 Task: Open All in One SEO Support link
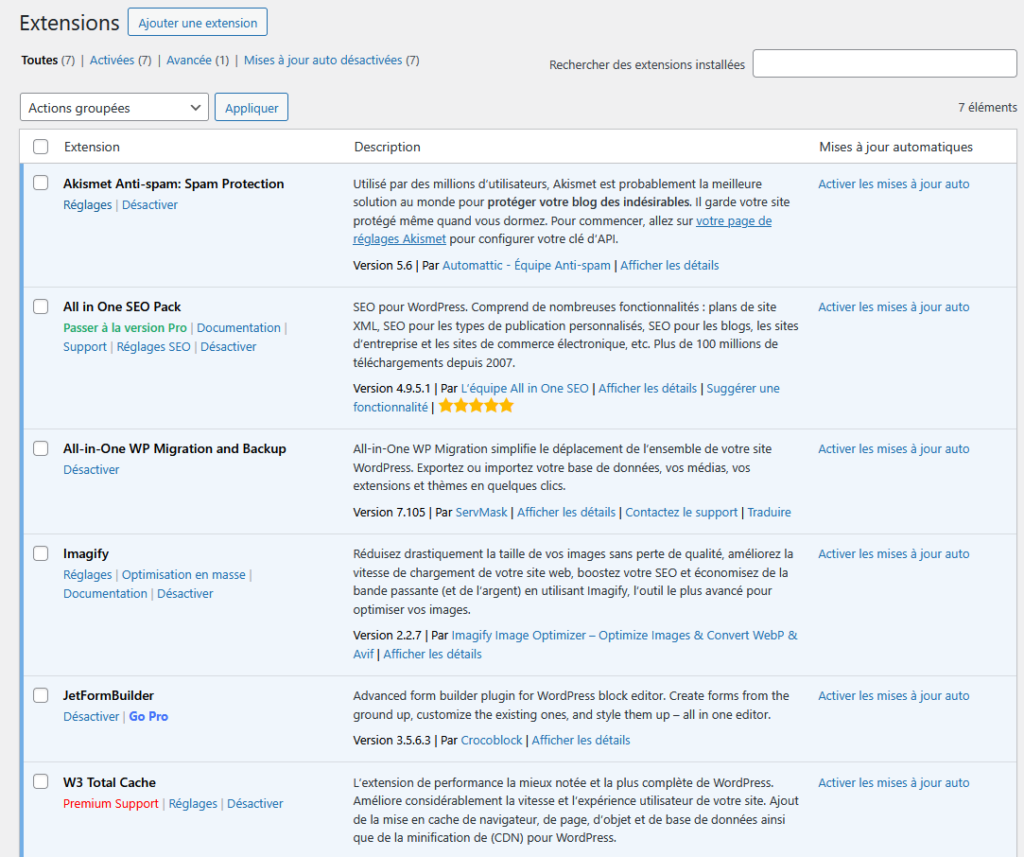(x=85, y=347)
